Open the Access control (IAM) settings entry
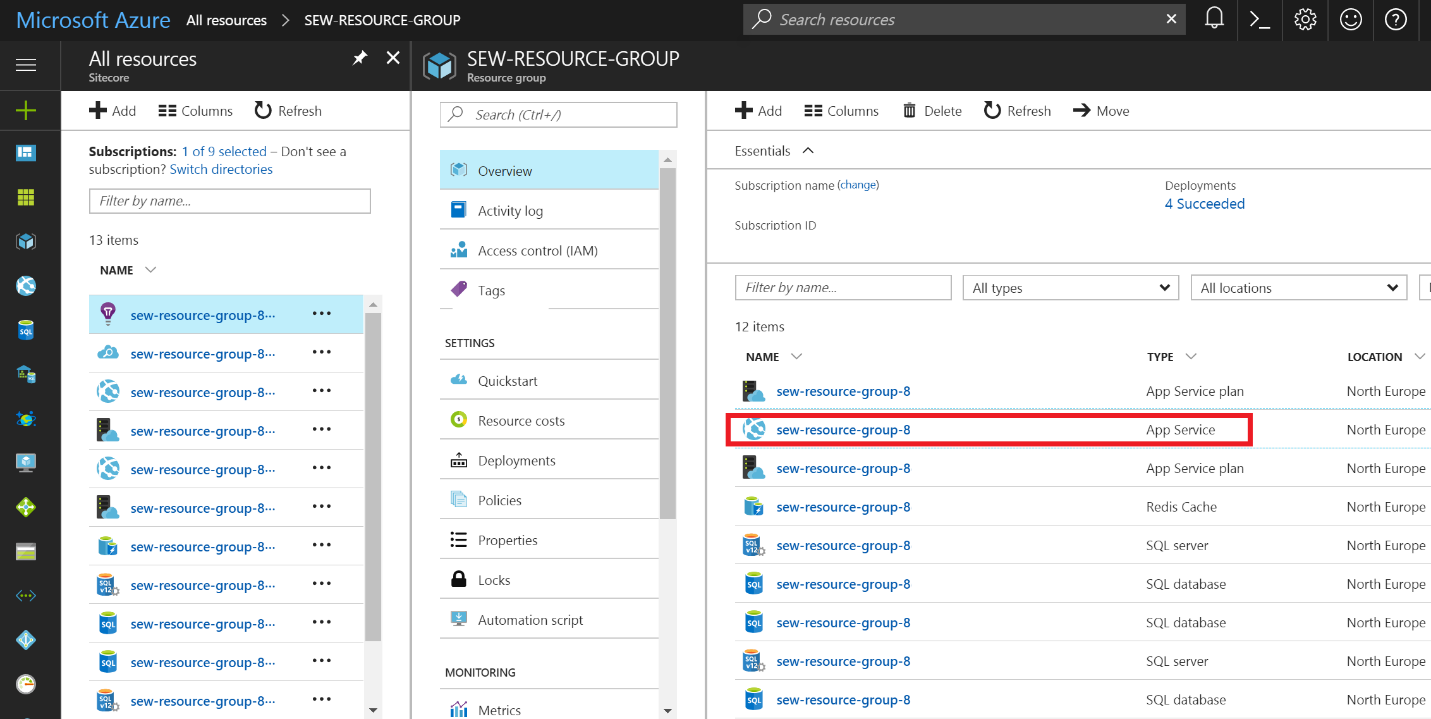 point(537,250)
